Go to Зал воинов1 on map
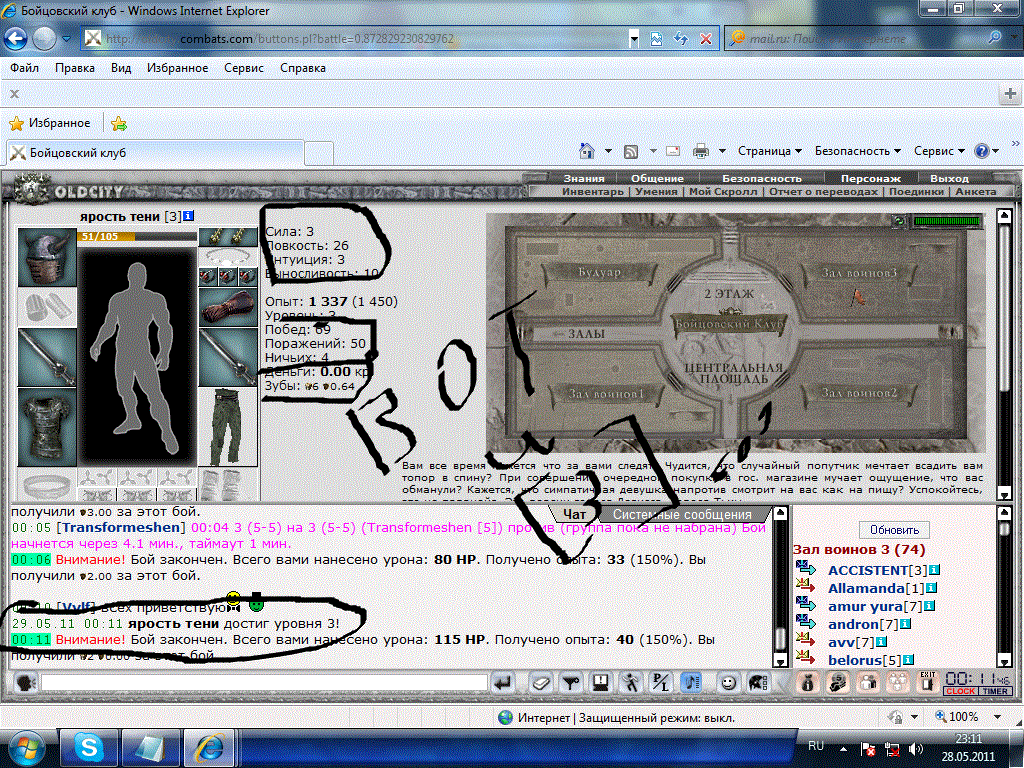 click(x=605, y=394)
